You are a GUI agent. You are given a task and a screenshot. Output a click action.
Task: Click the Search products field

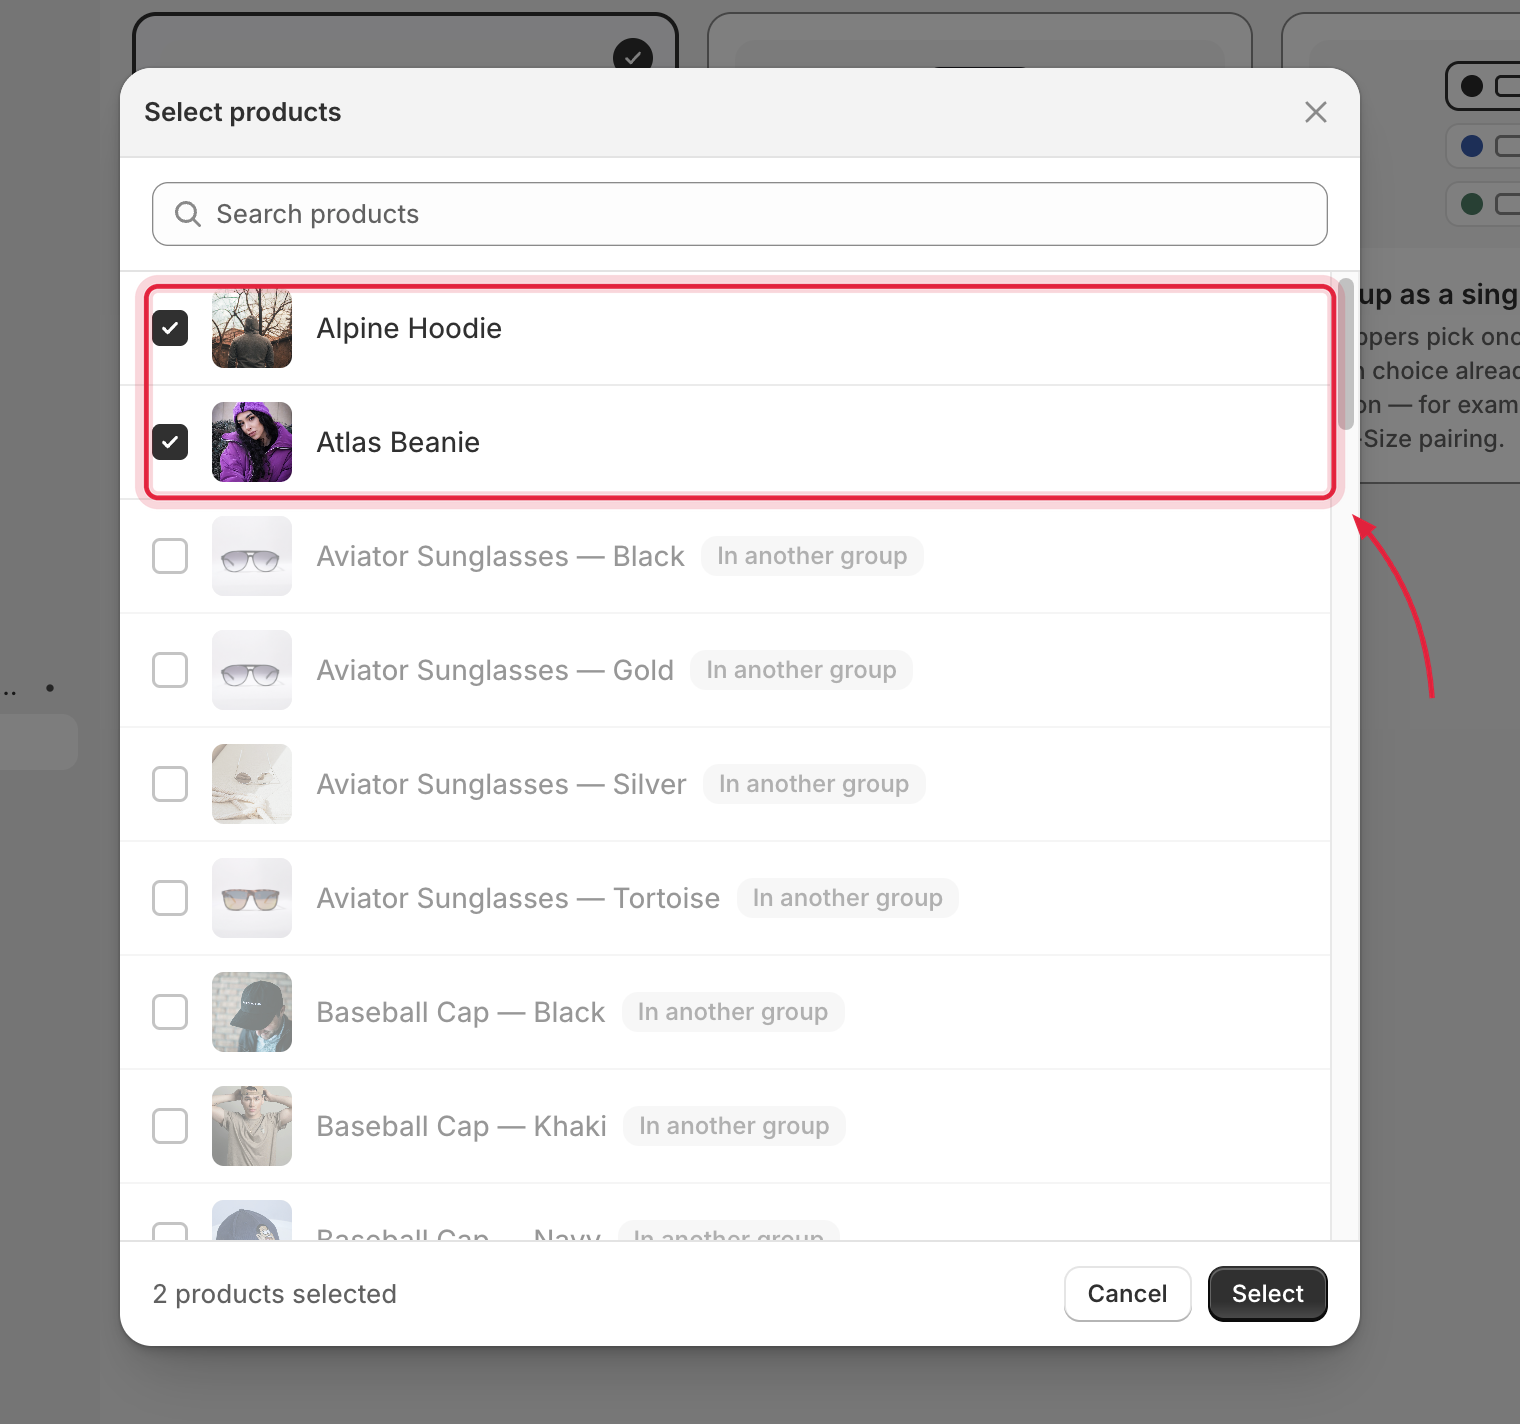[x=740, y=214]
